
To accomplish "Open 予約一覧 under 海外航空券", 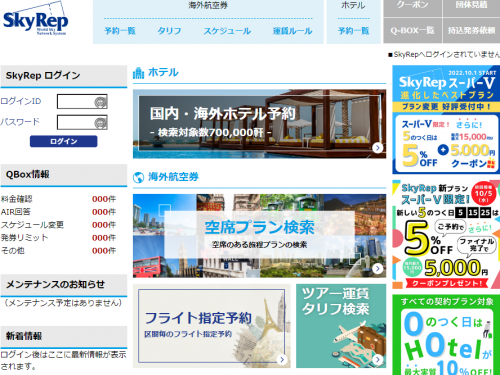I will [x=120, y=31].
